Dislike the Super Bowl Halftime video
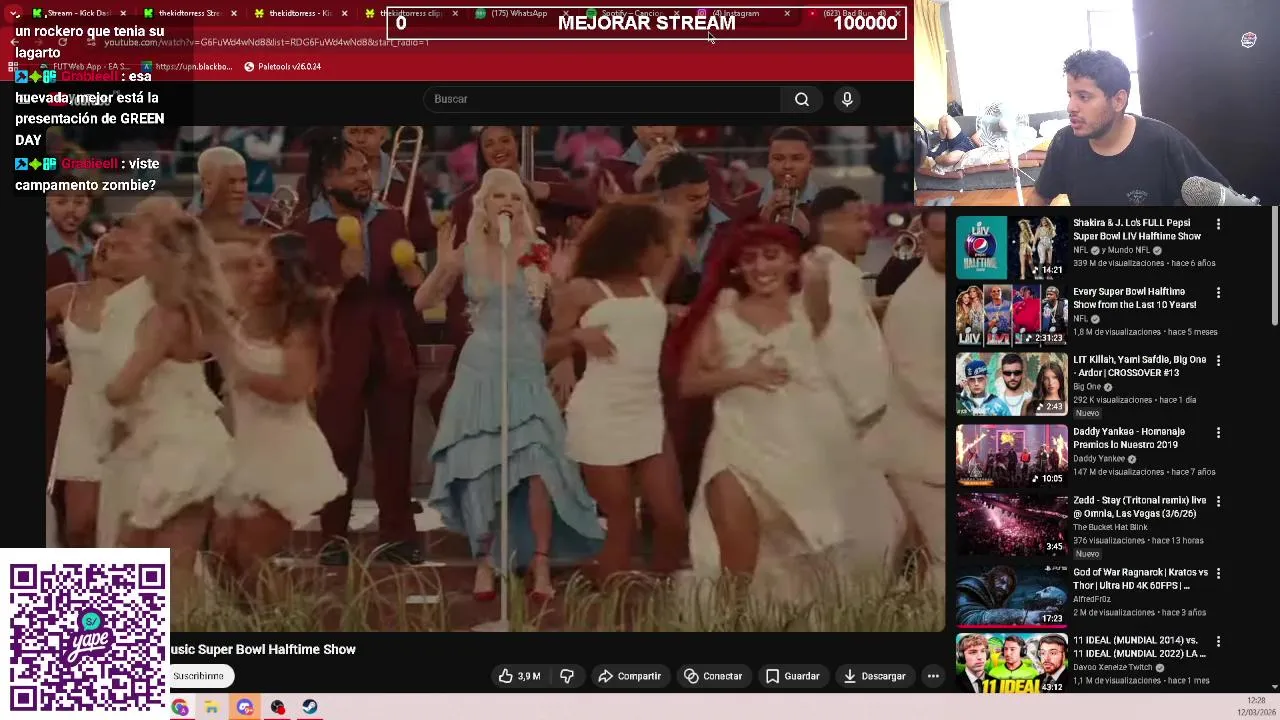The height and width of the screenshot is (720, 1280). click(x=567, y=676)
